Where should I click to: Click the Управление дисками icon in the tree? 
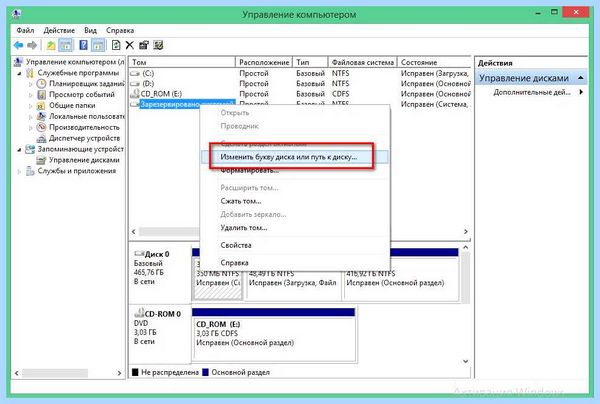pos(41,160)
